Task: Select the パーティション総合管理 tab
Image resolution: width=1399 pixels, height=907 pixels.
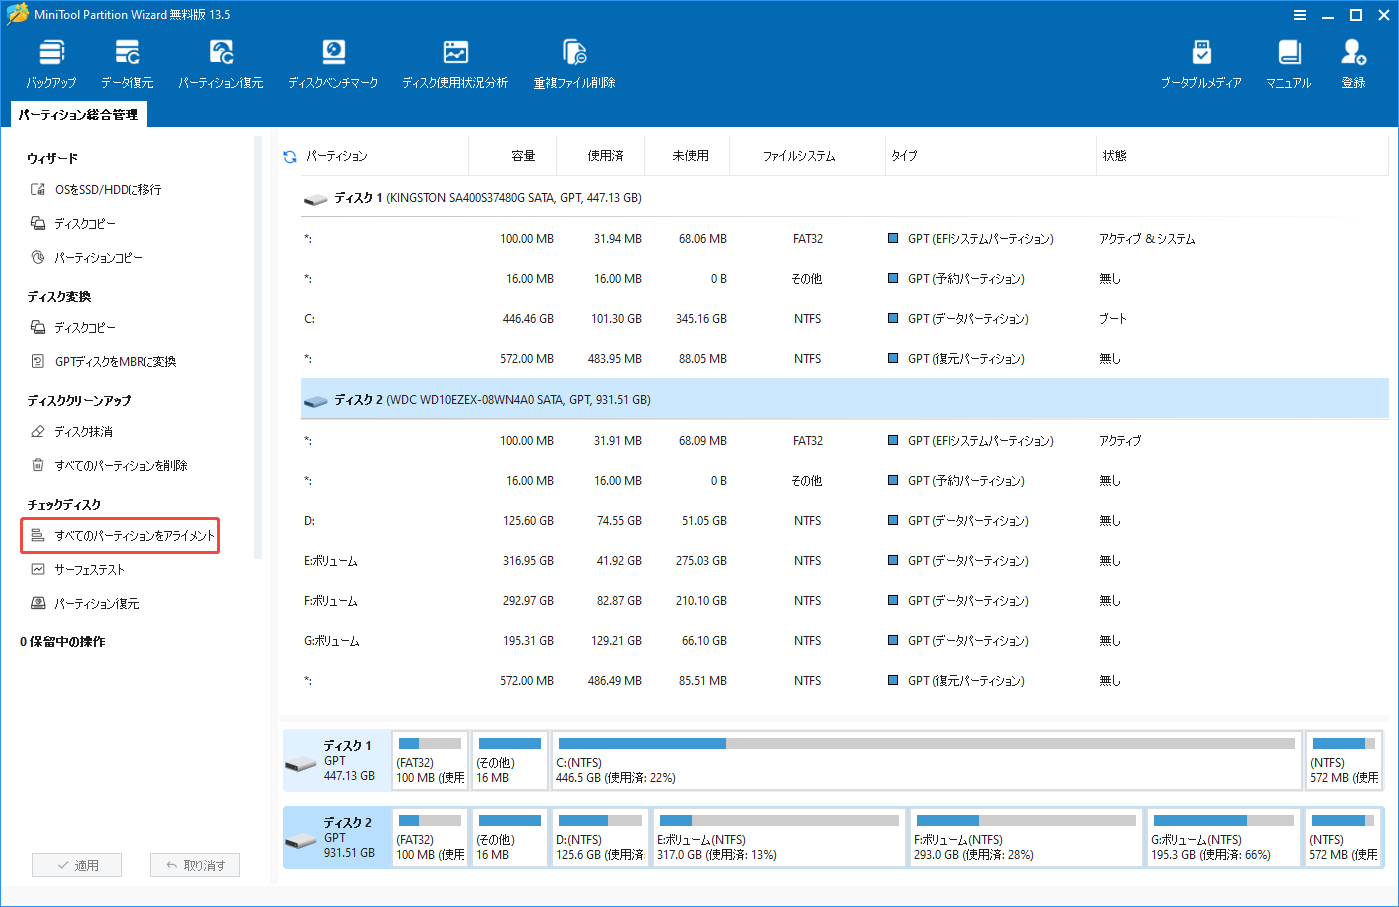Action: (x=77, y=114)
